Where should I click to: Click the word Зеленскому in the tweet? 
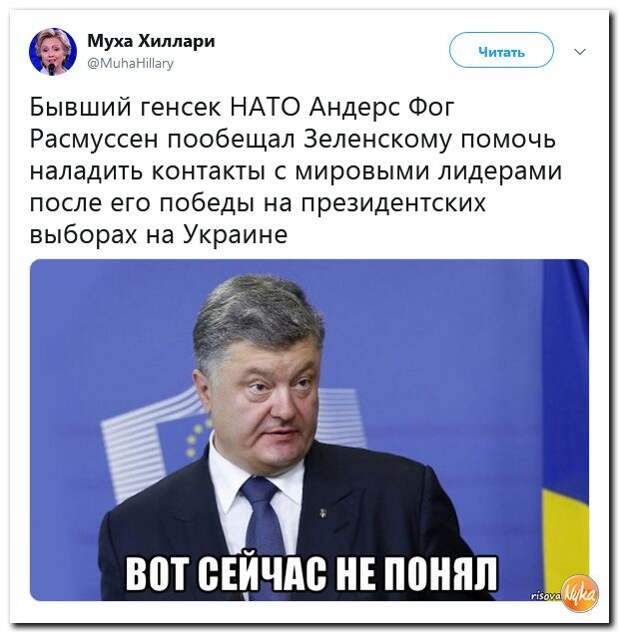(x=377, y=139)
